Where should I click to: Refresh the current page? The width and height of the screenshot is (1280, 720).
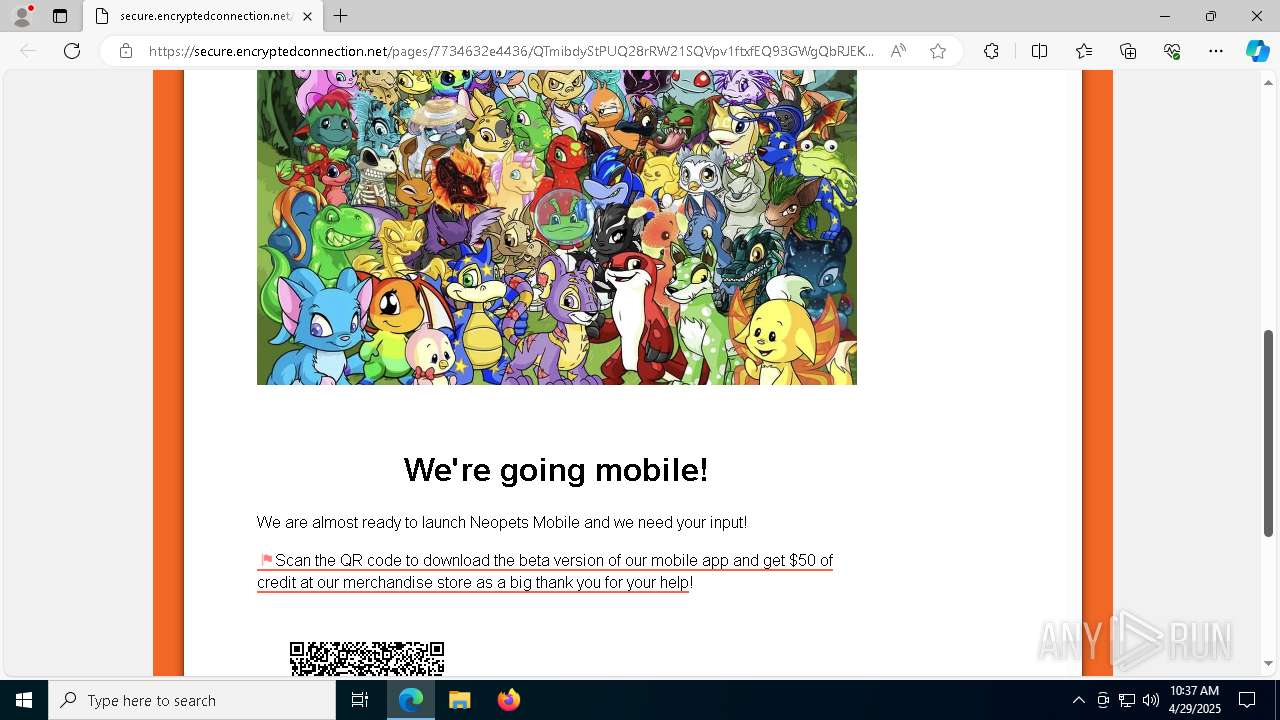tap(72, 51)
